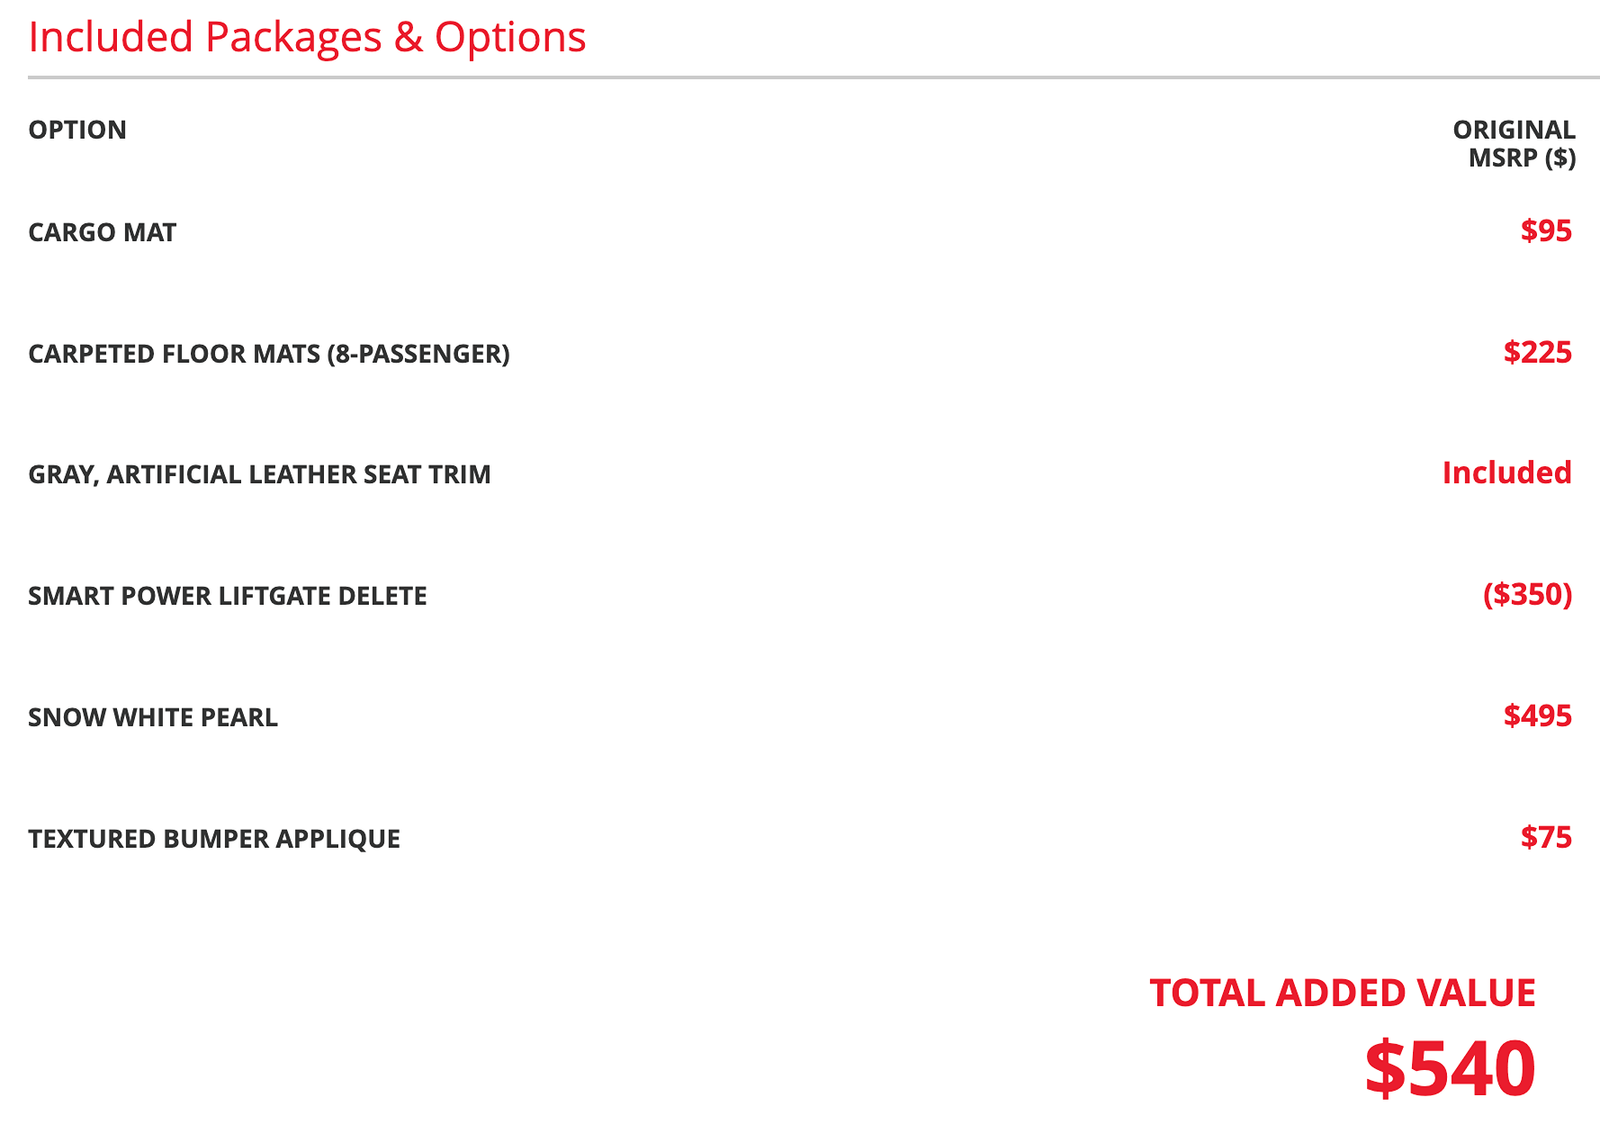Click the $225 floor mats price
1600x1134 pixels.
pyautogui.click(x=1538, y=352)
